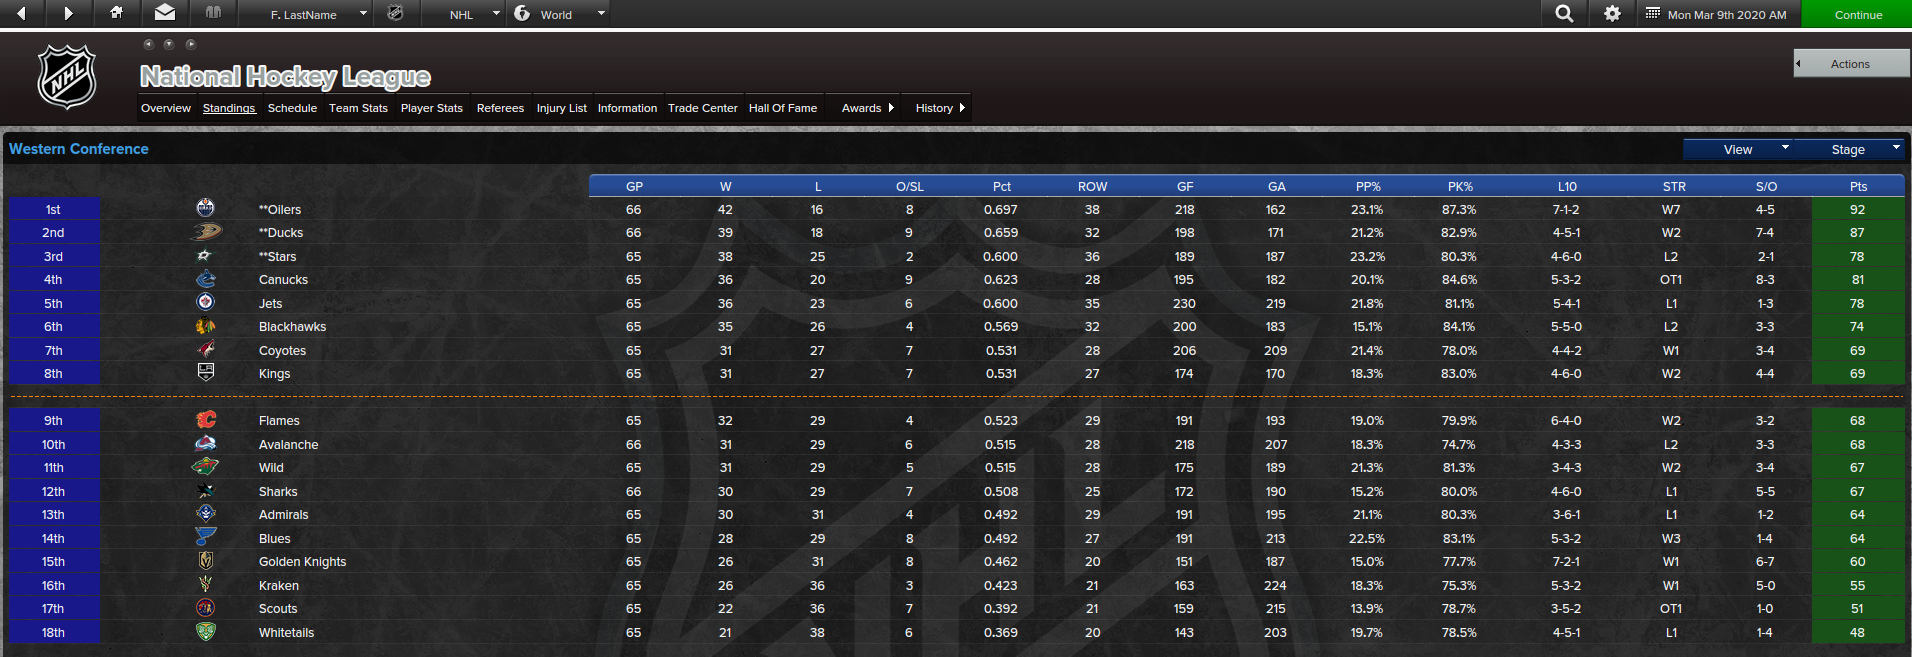Viewport: 1912px width, 657px height.
Task: Click the Kraken team logo
Action: pyautogui.click(x=205, y=584)
